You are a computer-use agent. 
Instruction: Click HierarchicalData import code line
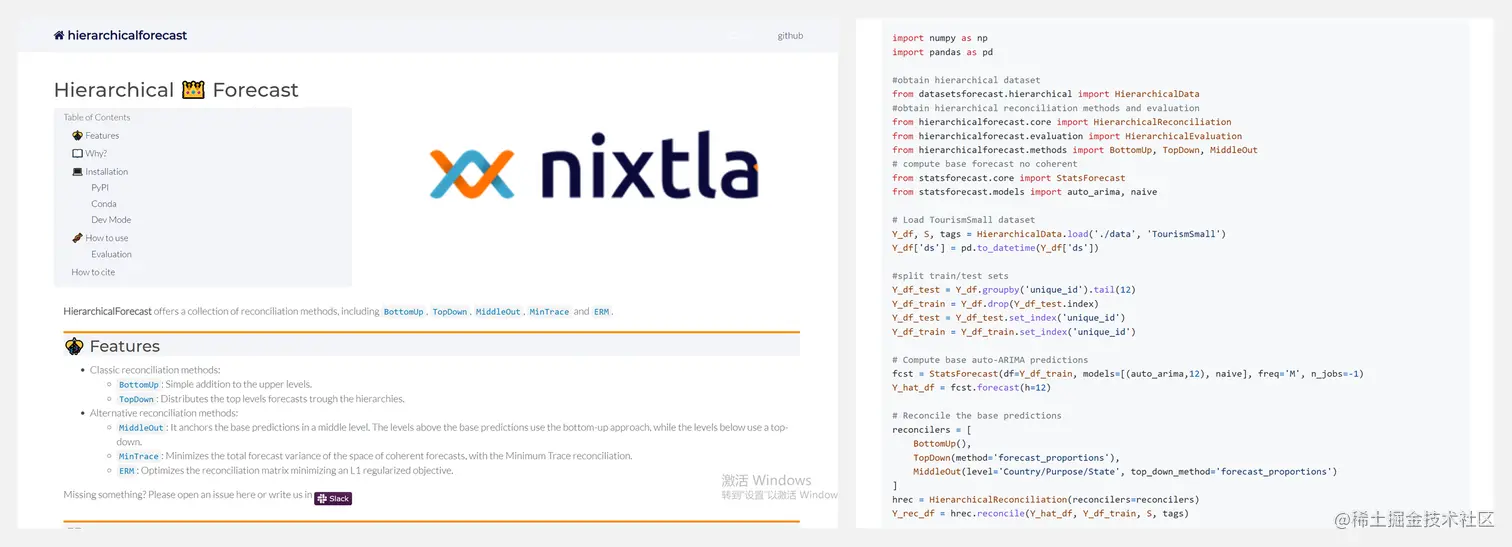[1046, 94]
